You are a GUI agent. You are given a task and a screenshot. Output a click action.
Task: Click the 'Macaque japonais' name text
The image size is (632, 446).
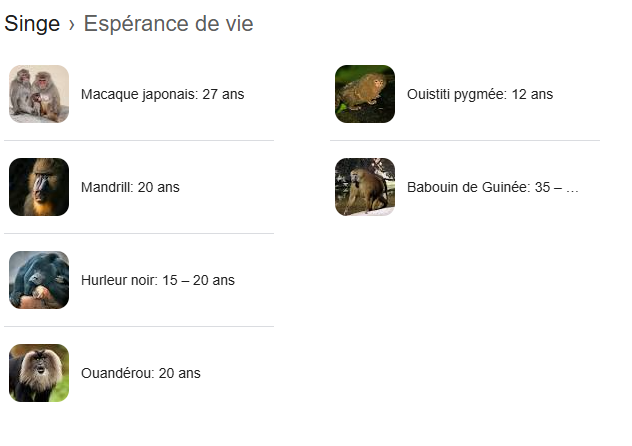click(138, 94)
